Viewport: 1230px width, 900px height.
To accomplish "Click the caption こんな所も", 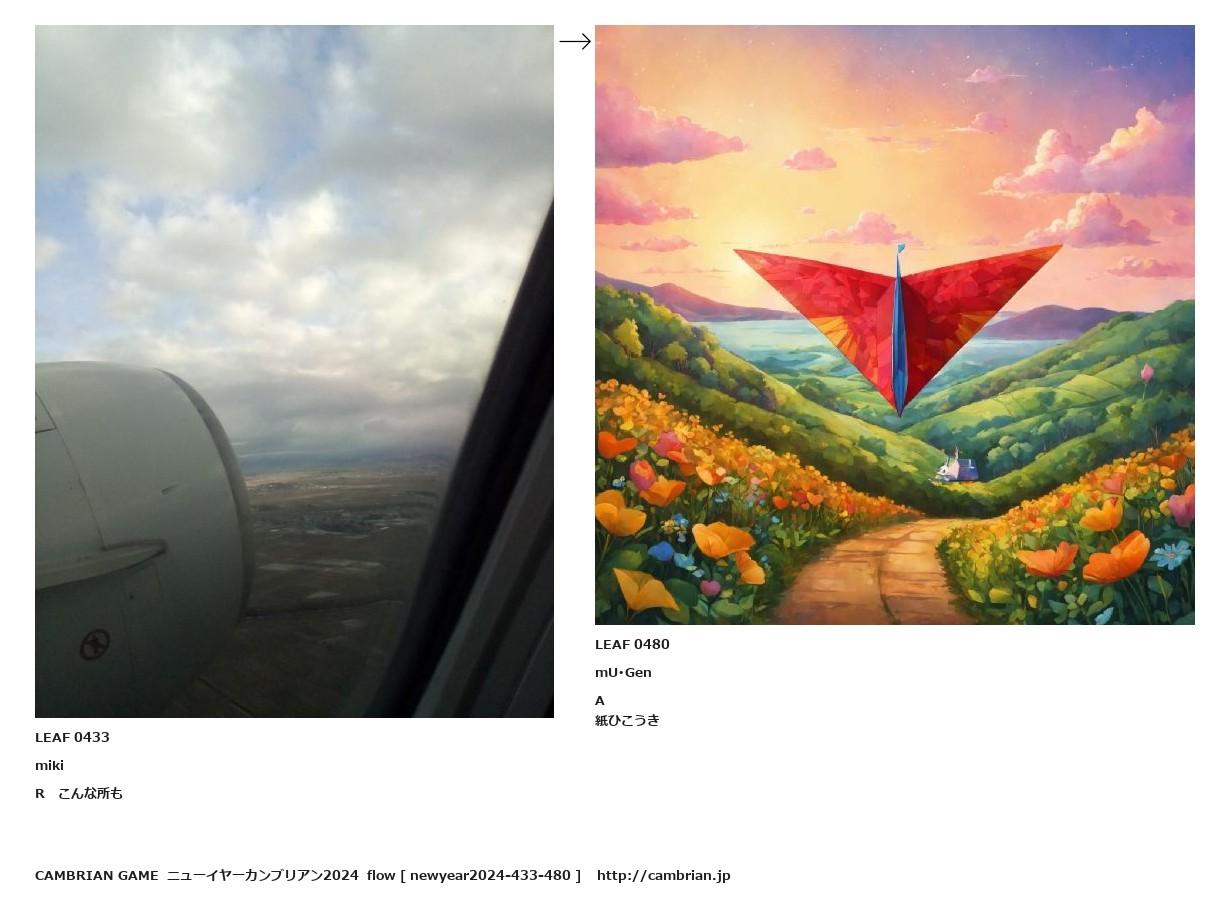I will [x=90, y=793].
